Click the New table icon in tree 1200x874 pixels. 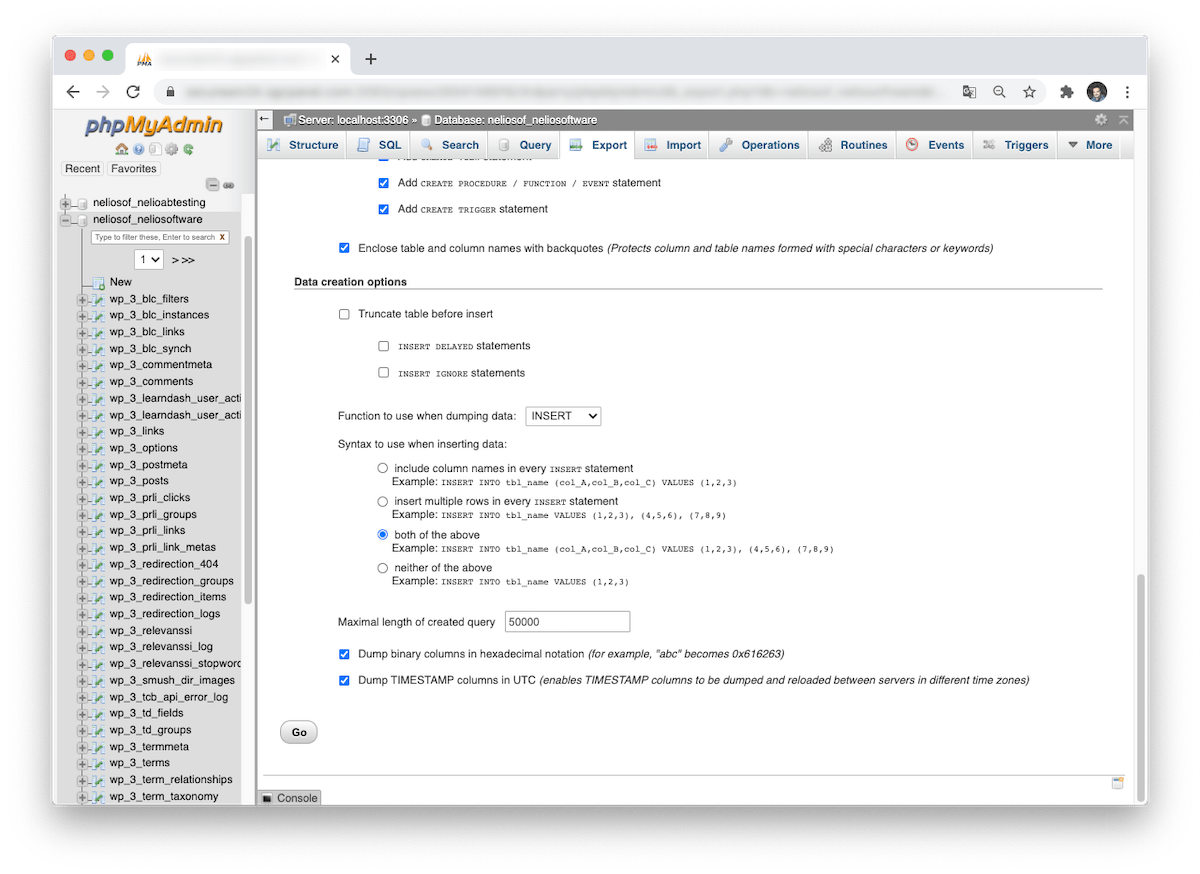point(99,283)
